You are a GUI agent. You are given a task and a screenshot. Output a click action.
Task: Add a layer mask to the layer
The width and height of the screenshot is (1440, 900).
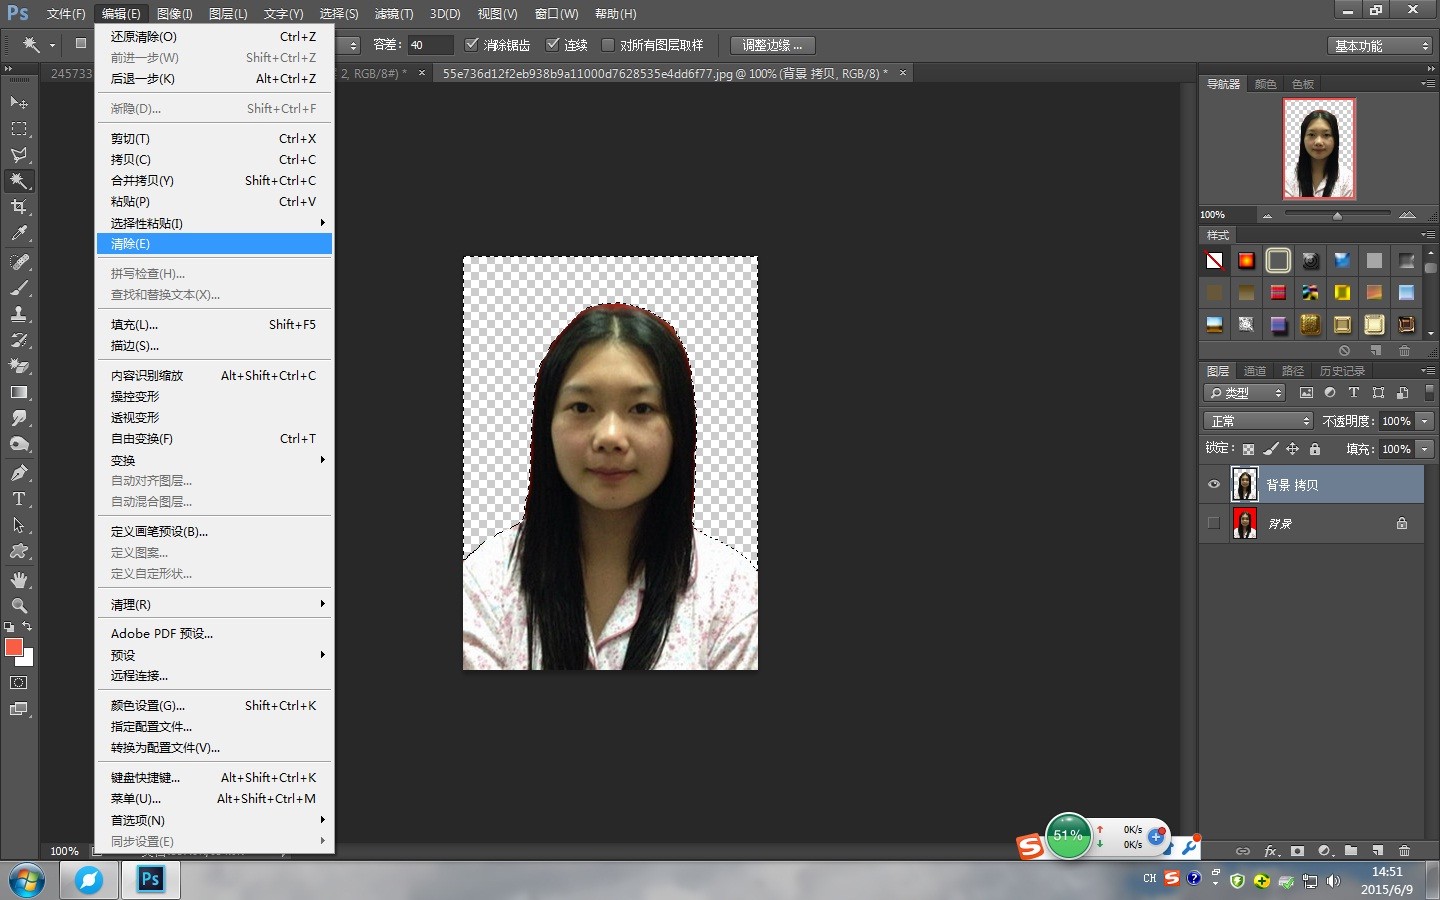[1297, 851]
